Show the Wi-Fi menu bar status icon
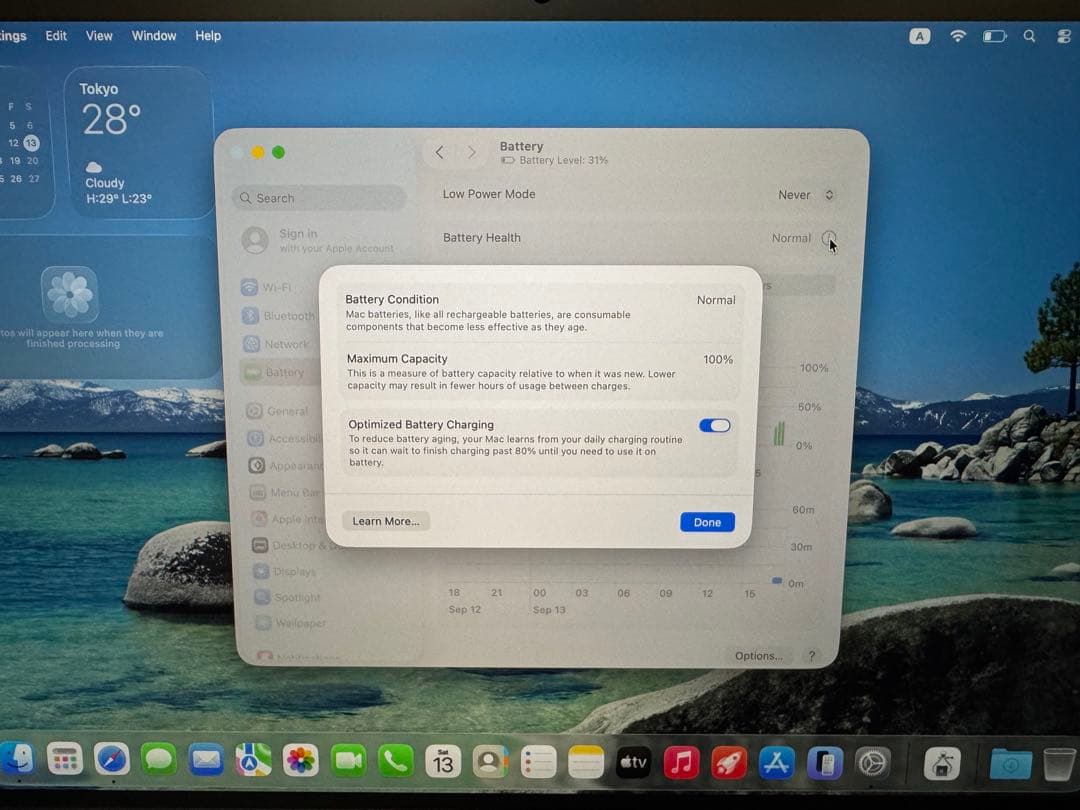This screenshot has width=1080, height=810. tap(958, 36)
